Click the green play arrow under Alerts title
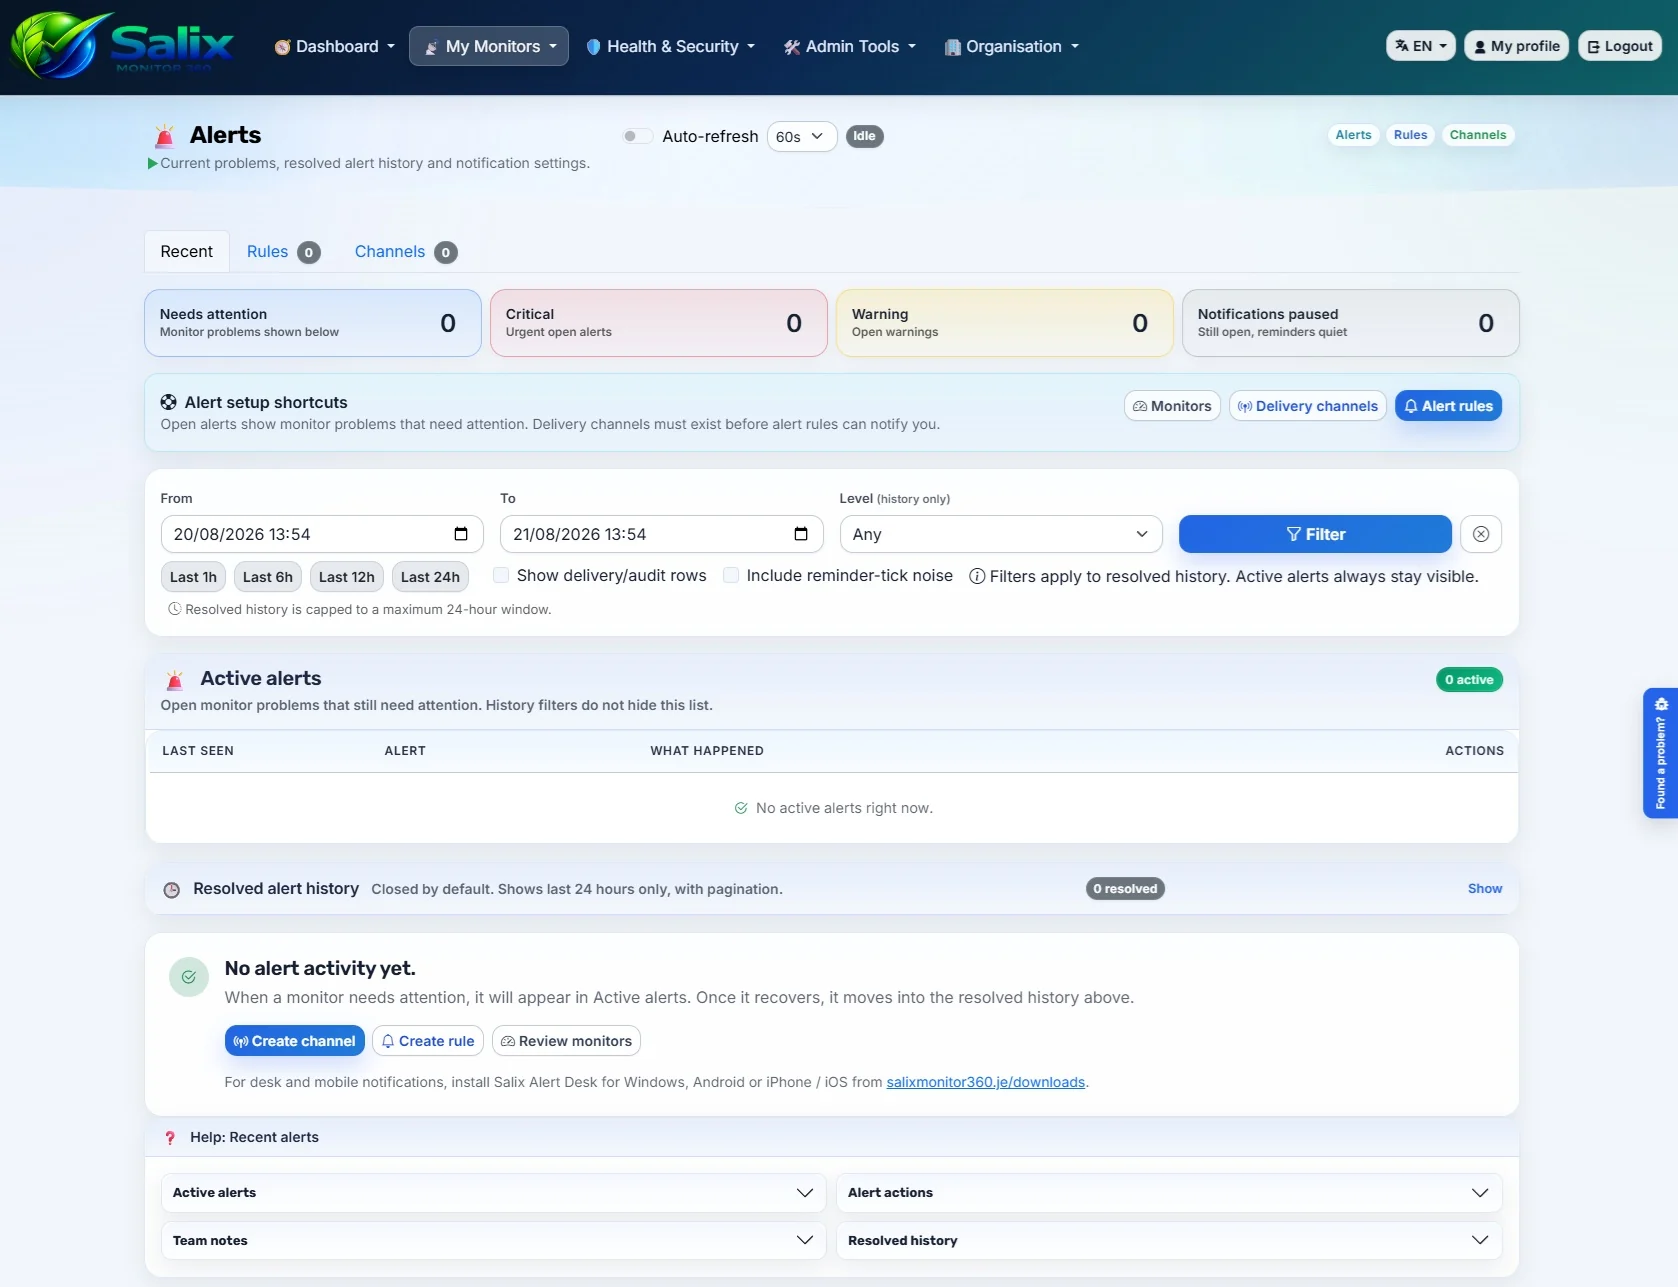 click(x=153, y=163)
